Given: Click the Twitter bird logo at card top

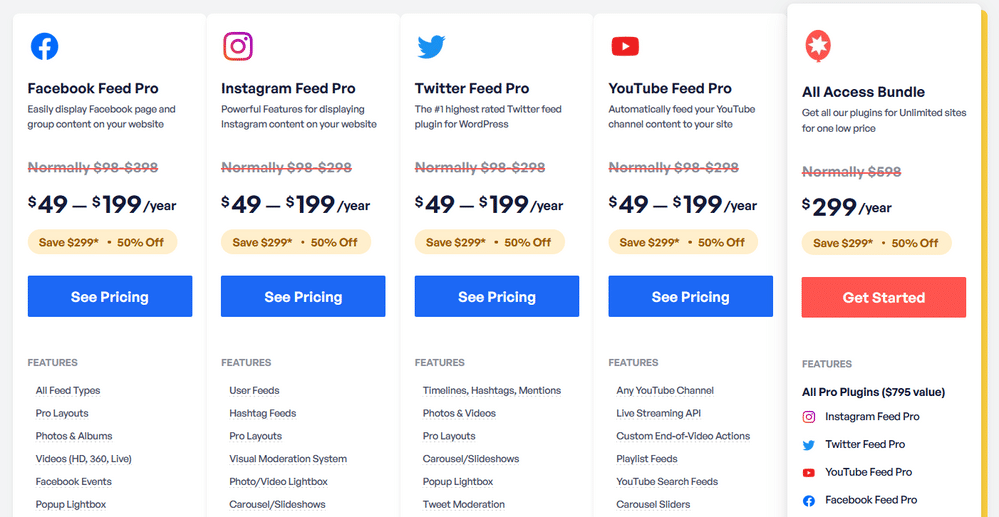Looking at the screenshot, I should 431,47.
